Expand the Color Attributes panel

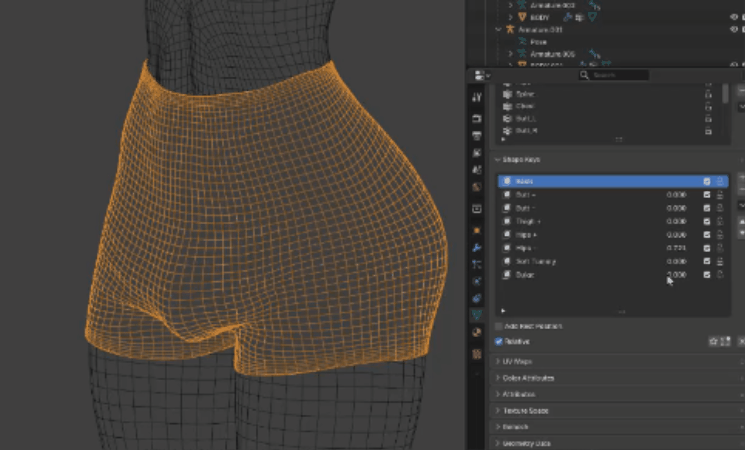[497, 378]
